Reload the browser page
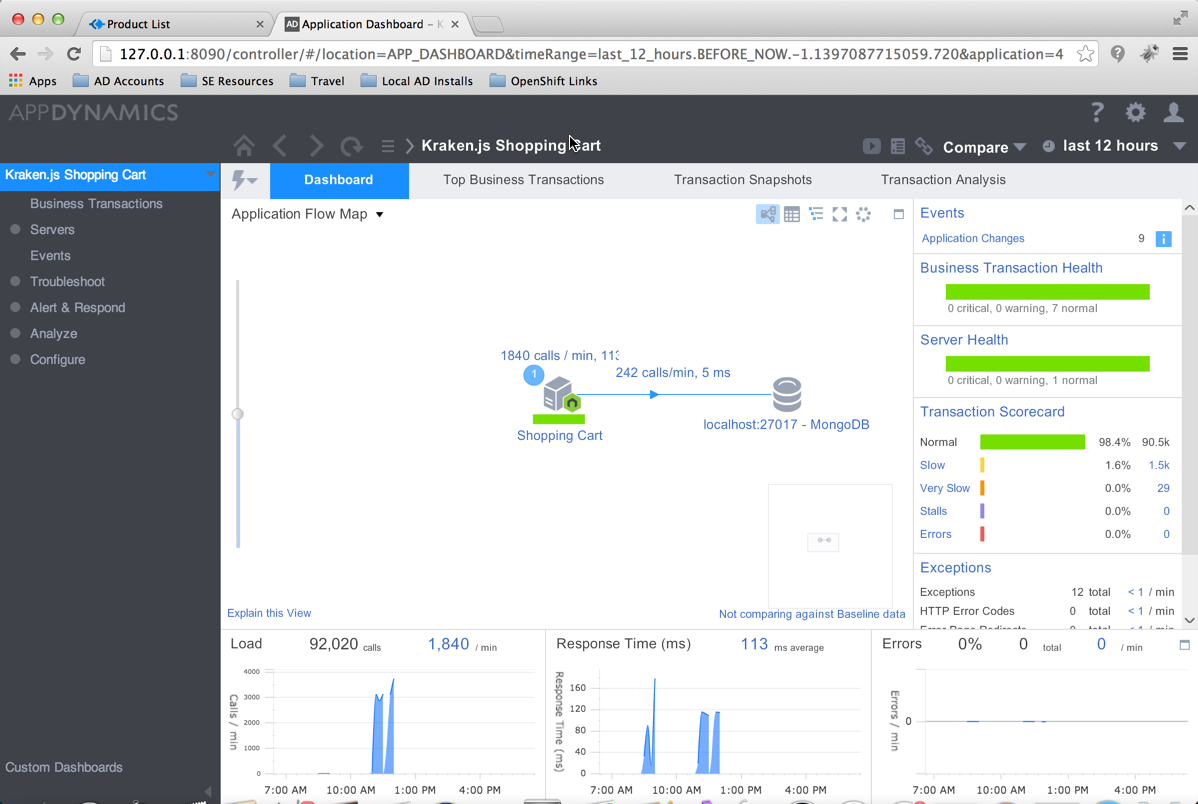Image resolution: width=1198 pixels, height=804 pixels. [74, 53]
